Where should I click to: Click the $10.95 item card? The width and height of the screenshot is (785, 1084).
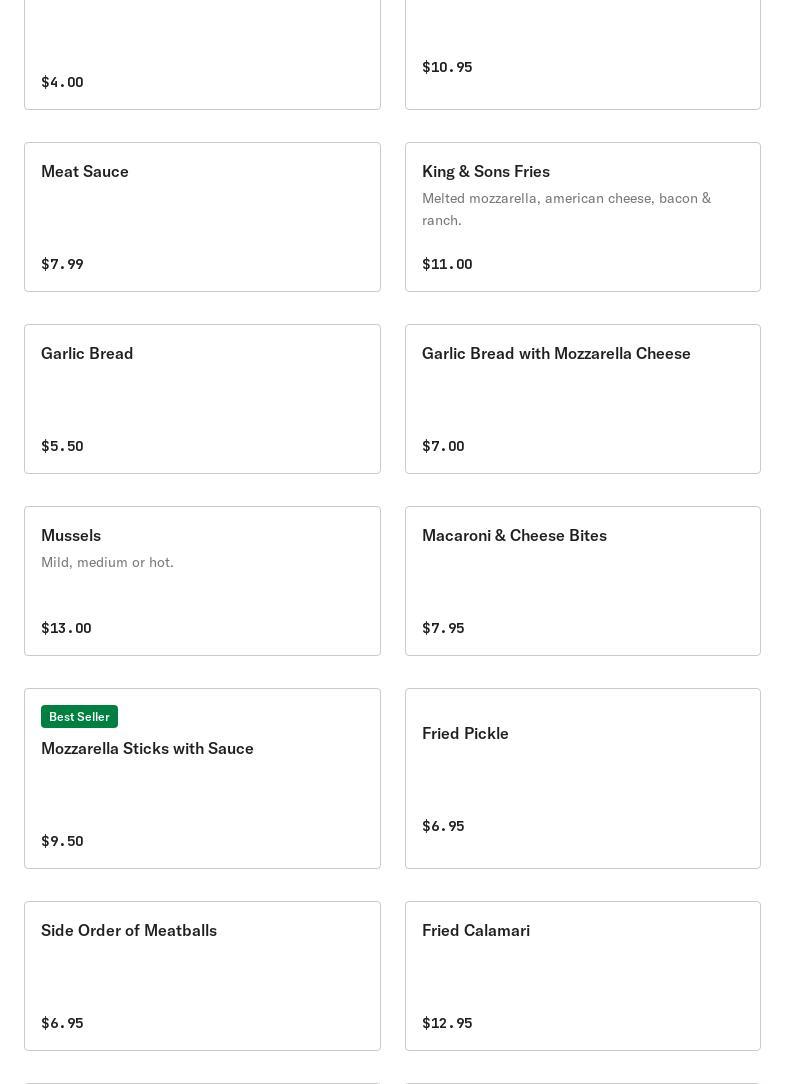582,54
